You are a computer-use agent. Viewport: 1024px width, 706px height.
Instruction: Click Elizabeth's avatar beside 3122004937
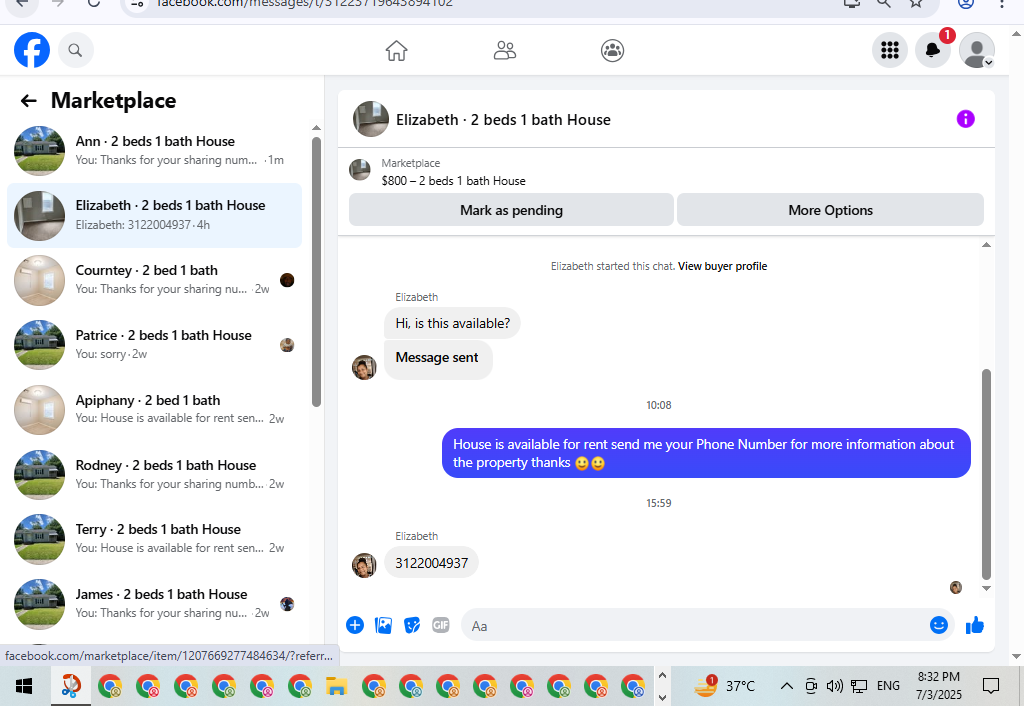click(364, 566)
